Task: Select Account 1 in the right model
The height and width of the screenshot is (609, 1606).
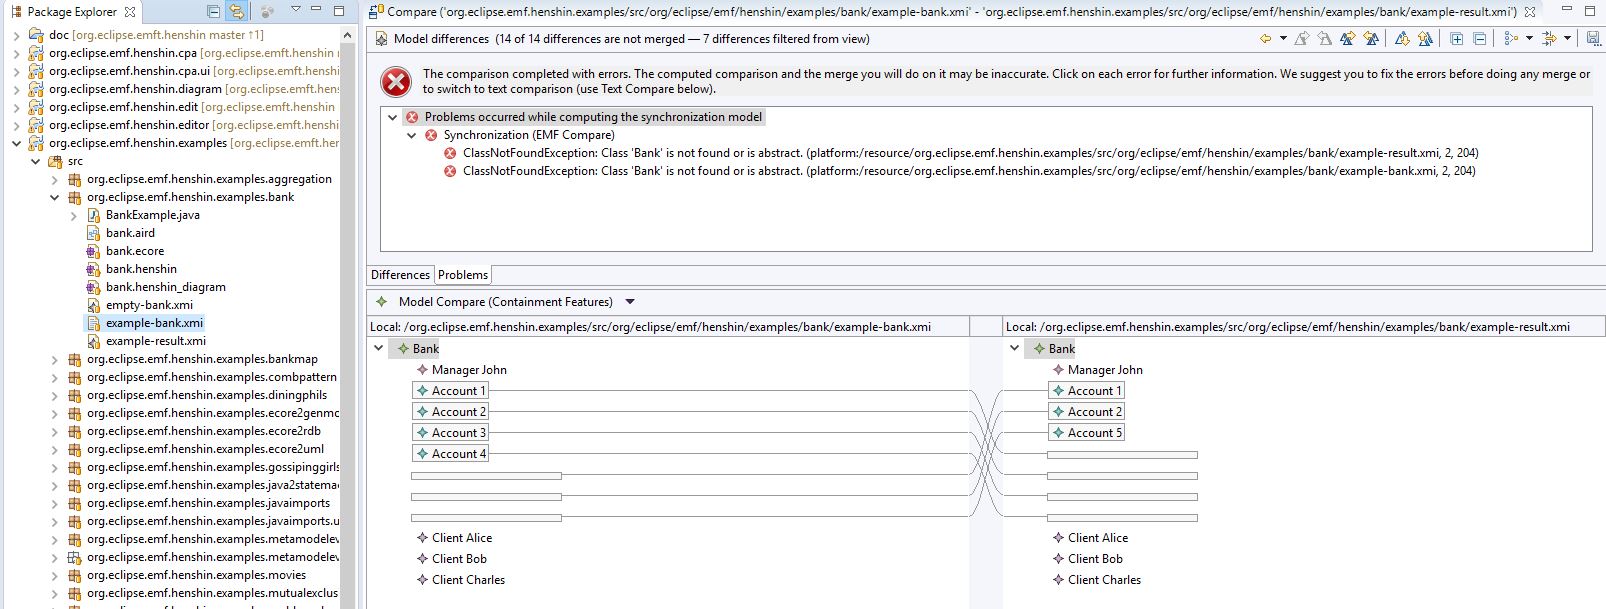Action: (1086, 391)
